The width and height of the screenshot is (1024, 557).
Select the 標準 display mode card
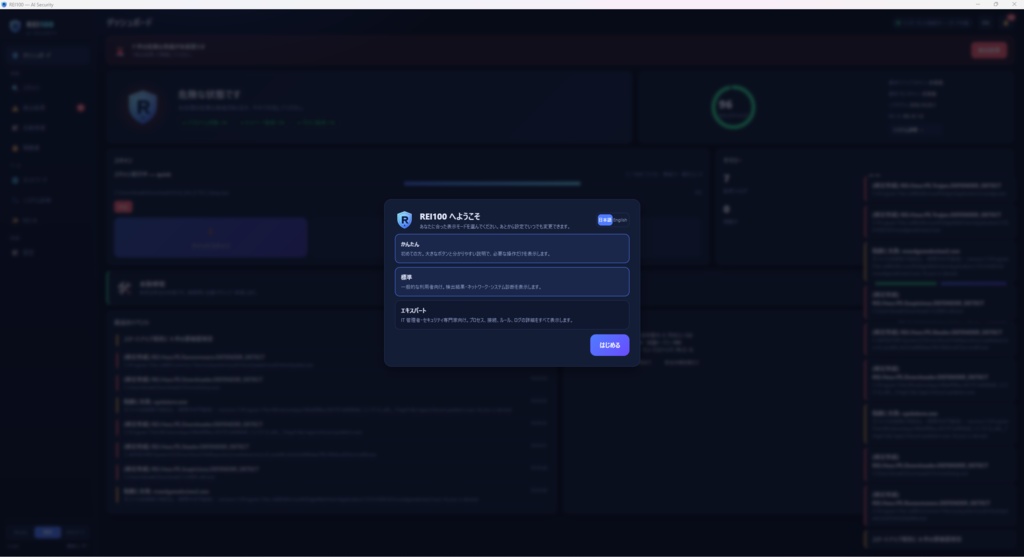pyautogui.click(x=511, y=281)
